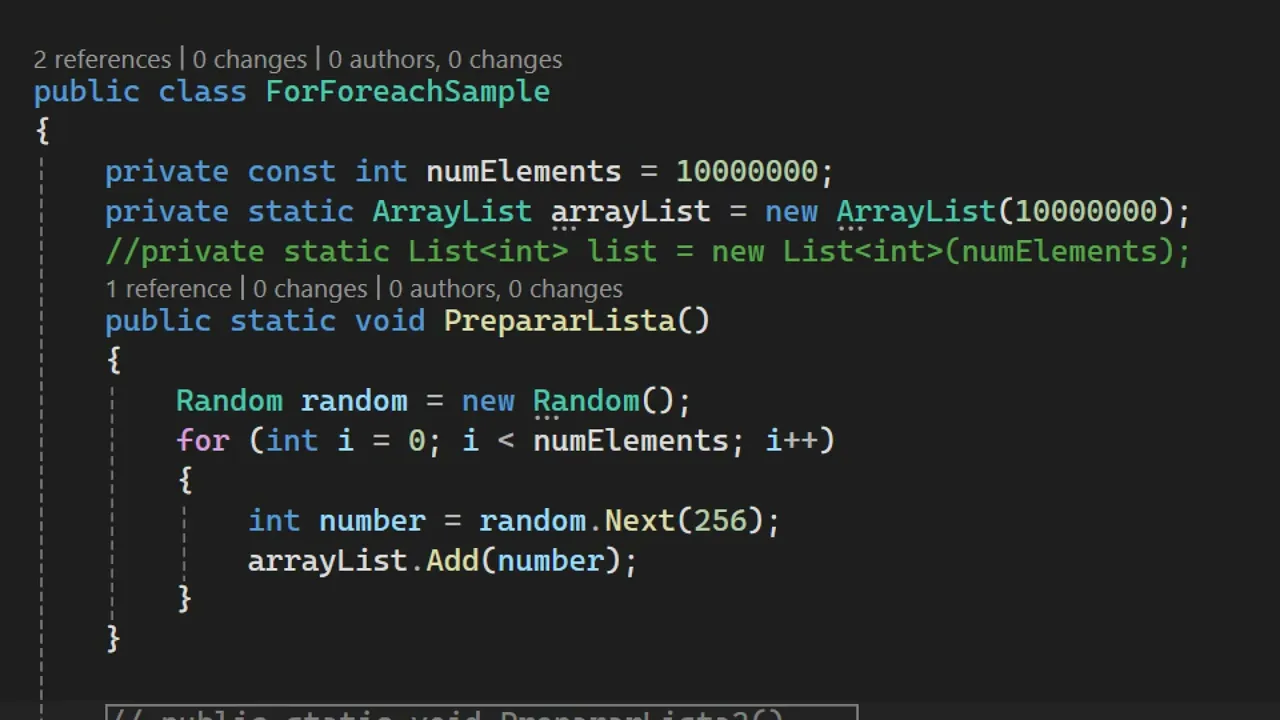Click "0 authors, 0 changes" above the PrepararLista method
This screenshot has width=1280, height=720.
pos(505,289)
